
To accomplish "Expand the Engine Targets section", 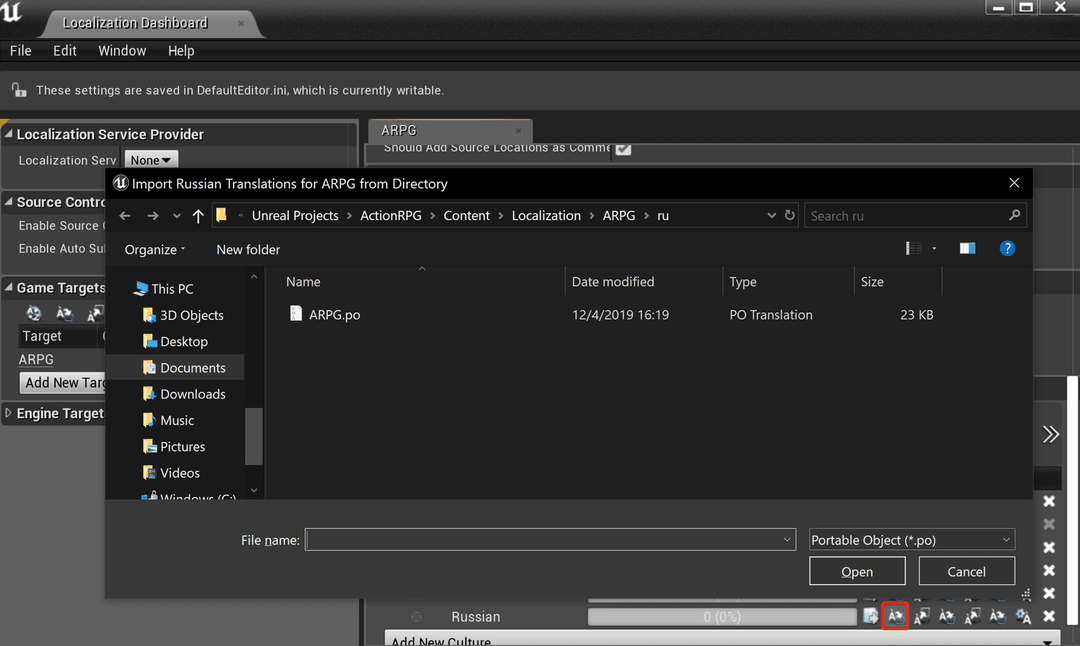I will pyautogui.click(x=9, y=413).
